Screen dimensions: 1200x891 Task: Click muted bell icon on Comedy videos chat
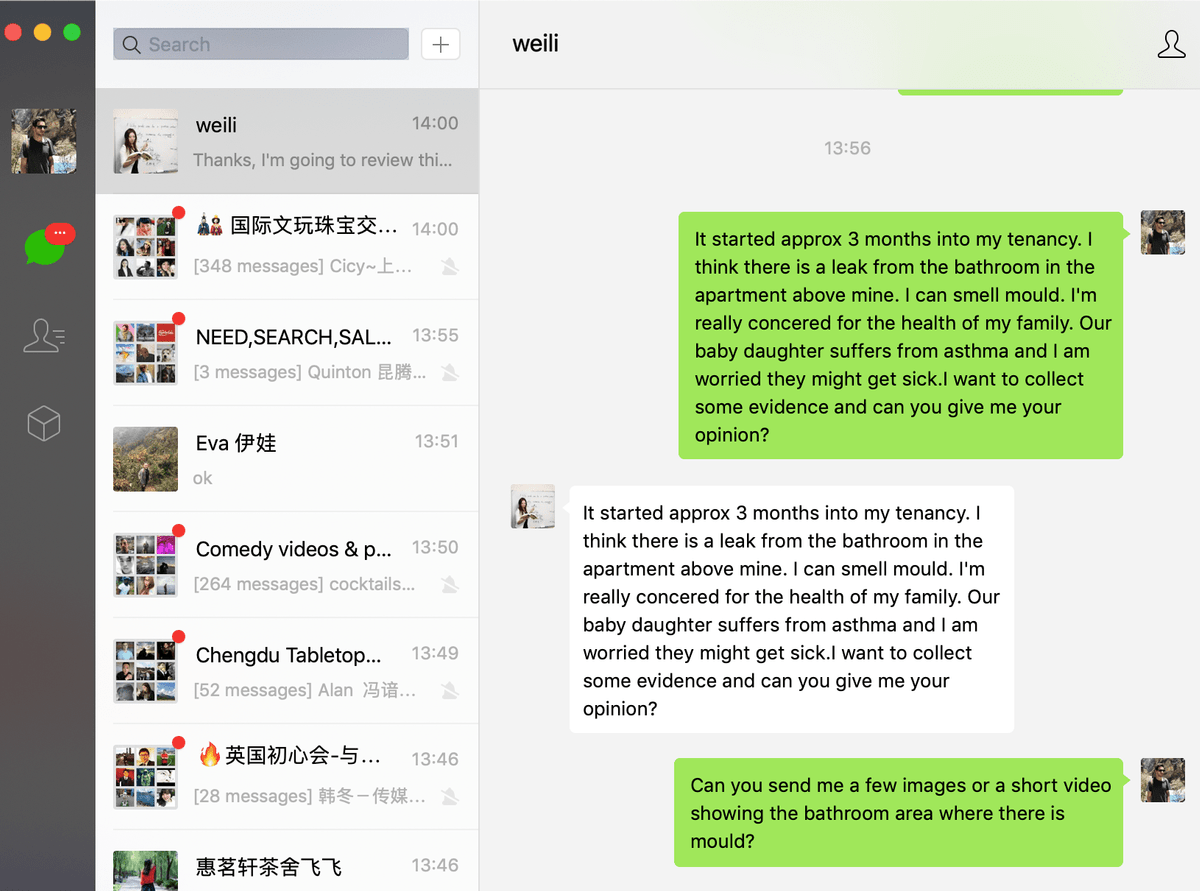click(x=450, y=584)
